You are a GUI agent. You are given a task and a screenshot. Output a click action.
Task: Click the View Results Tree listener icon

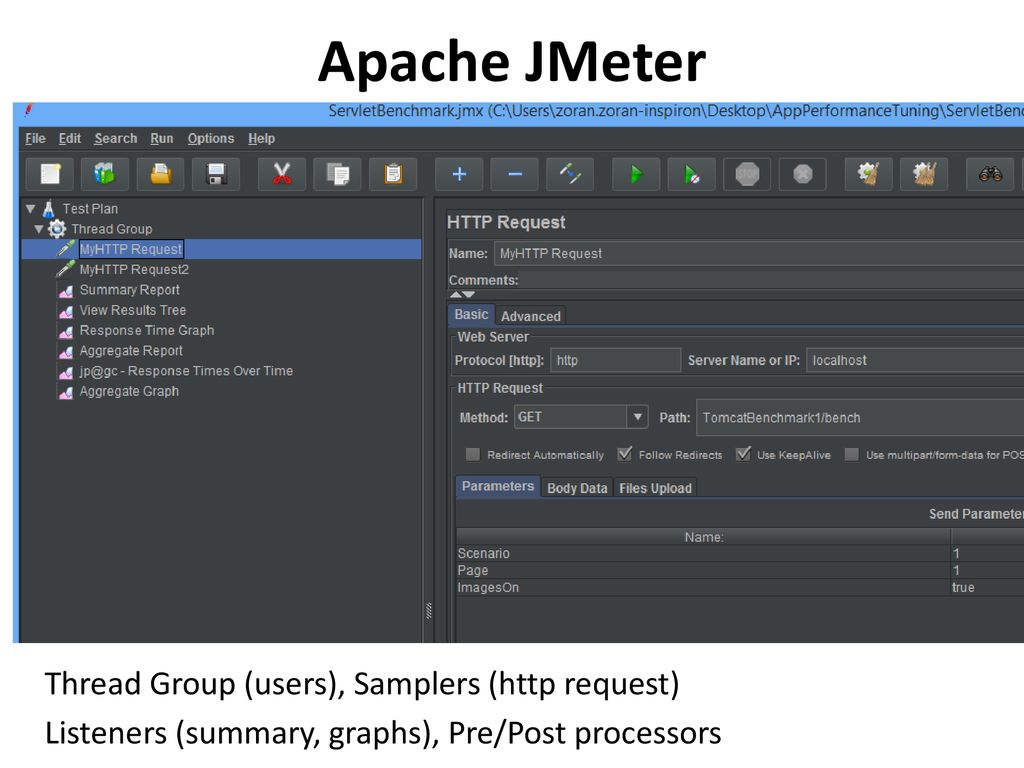tap(66, 311)
